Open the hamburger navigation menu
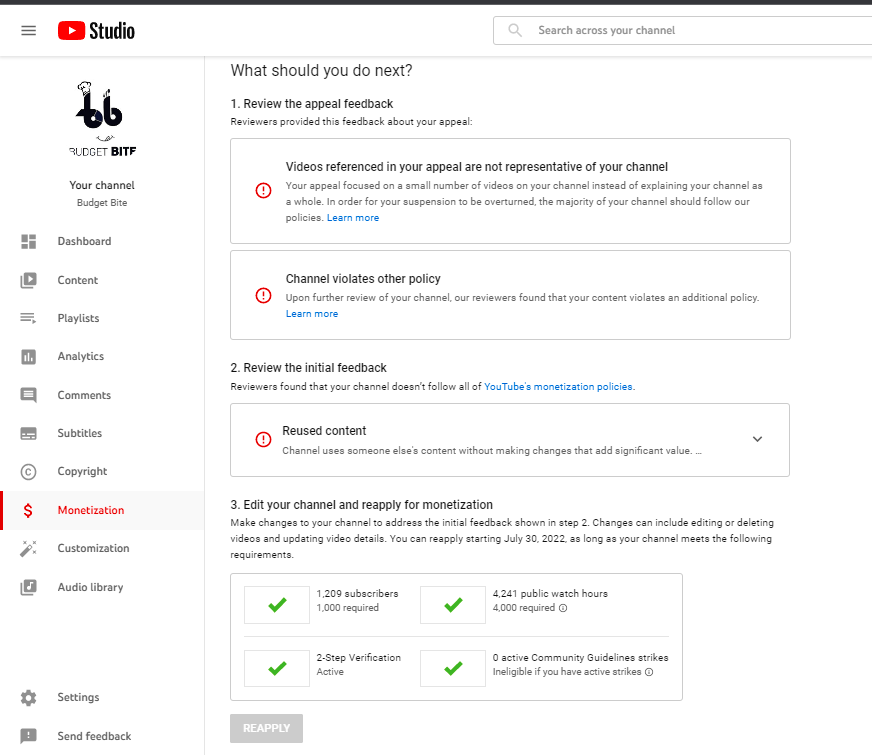The height and width of the screenshot is (755, 872). coord(28,31)
